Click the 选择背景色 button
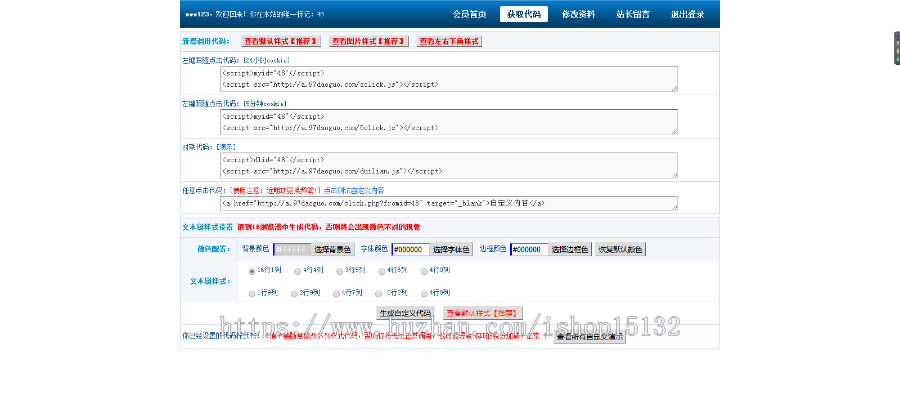Screen dimensions: 900x415 [x=333, y=250]
